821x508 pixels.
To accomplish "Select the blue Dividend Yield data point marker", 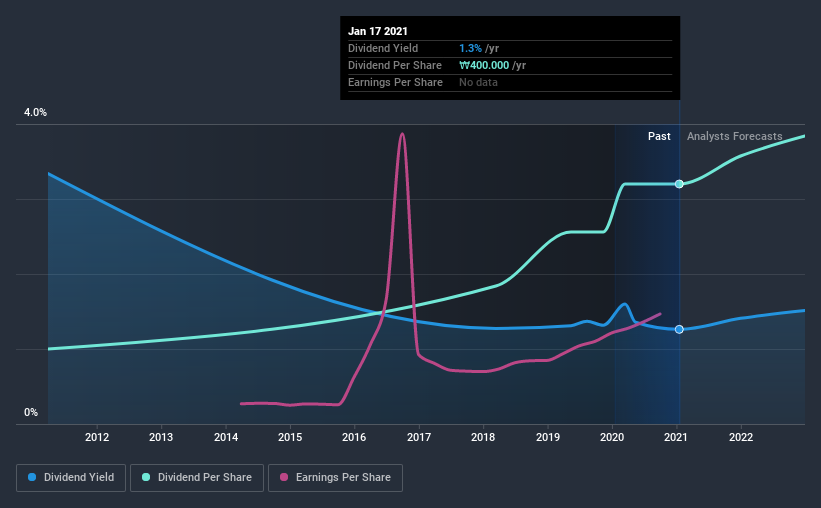I will [x=679, y=329].
